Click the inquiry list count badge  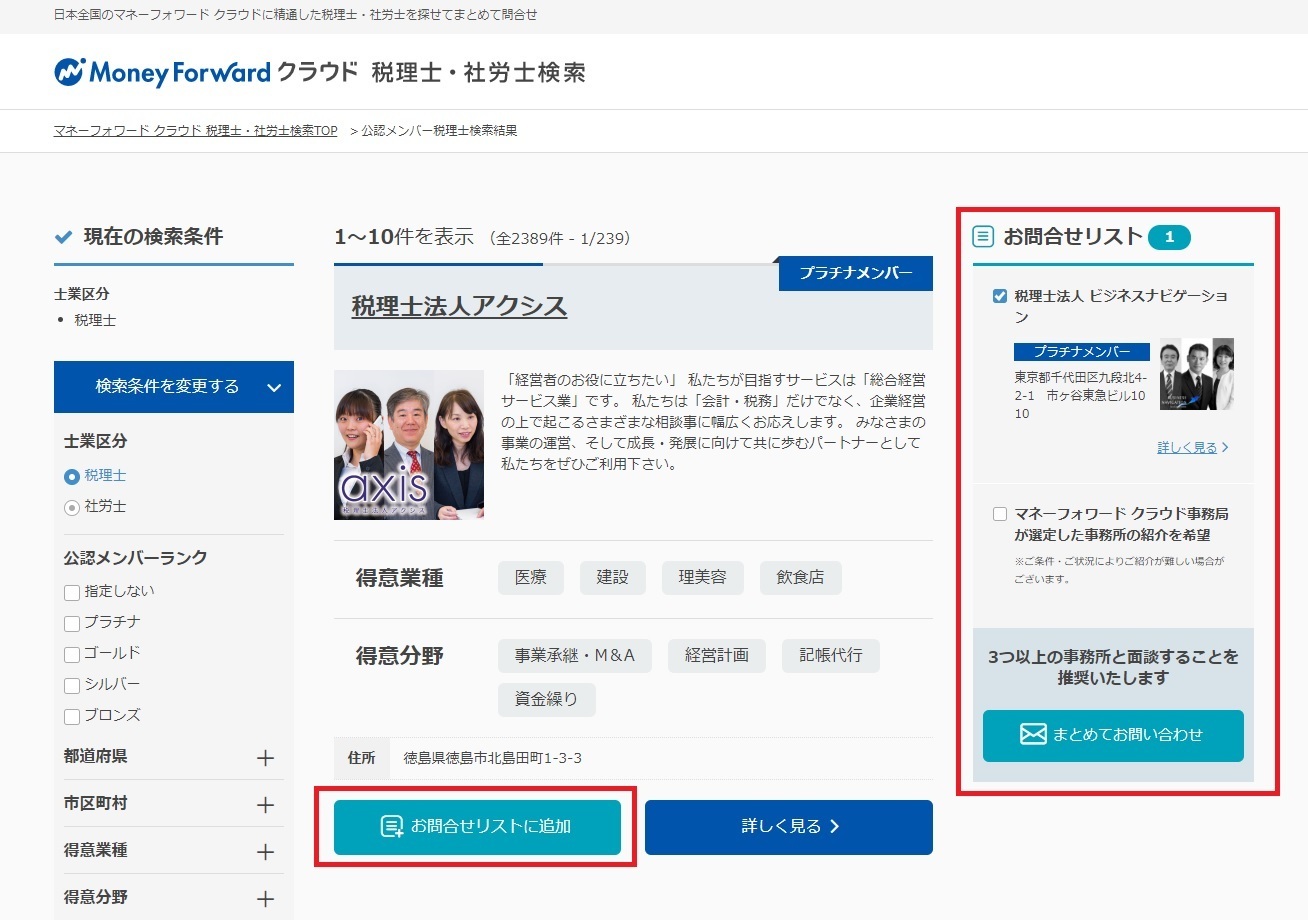(x=1169, y=237)
